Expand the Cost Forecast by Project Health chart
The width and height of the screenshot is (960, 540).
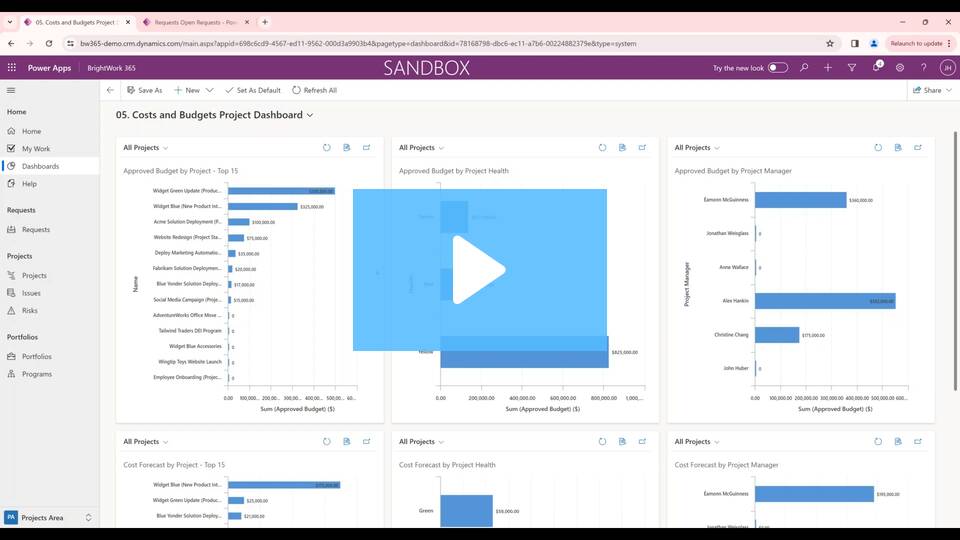click(642, 441)
